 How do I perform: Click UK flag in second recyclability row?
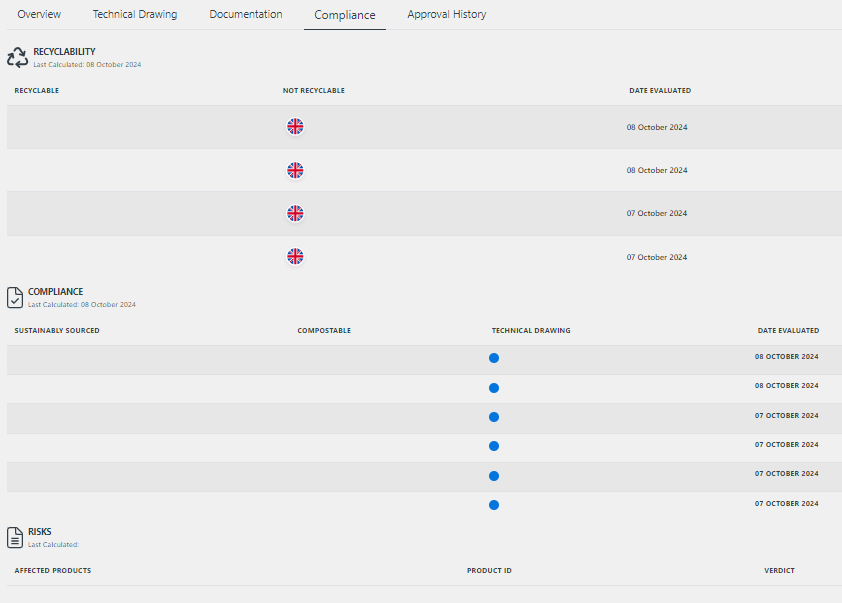tap(295, 170)
